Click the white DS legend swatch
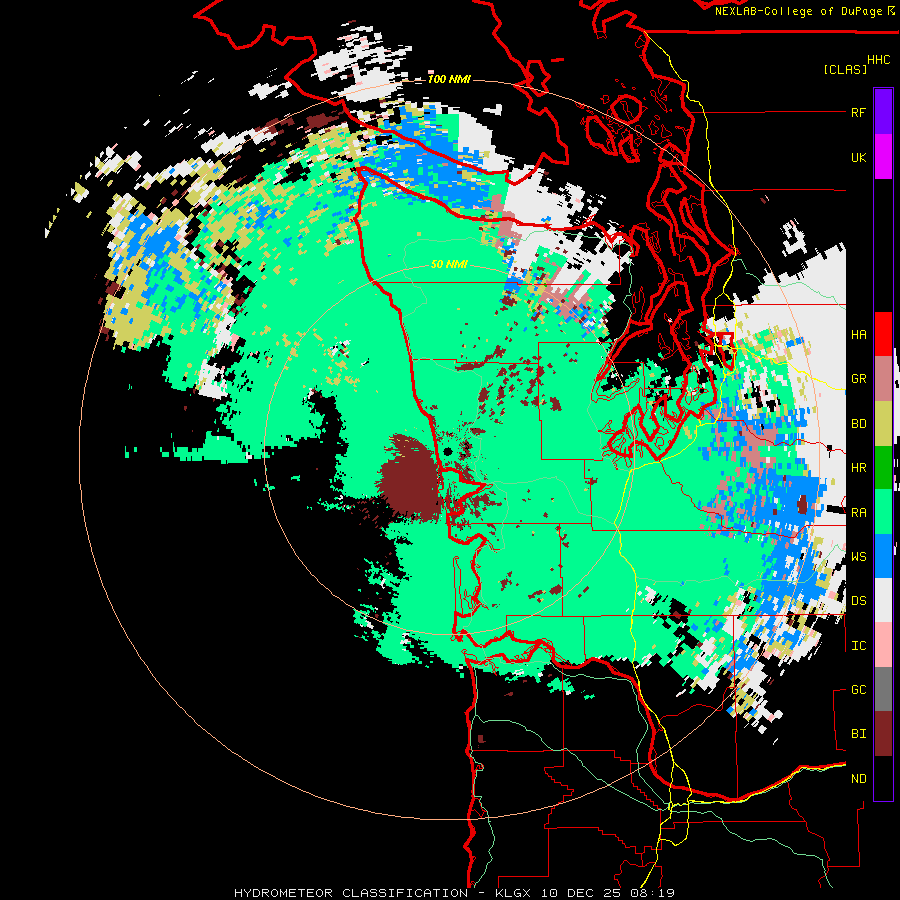This screenshot has width=900, height=900. pyautogui.click(x=883, y=600)
